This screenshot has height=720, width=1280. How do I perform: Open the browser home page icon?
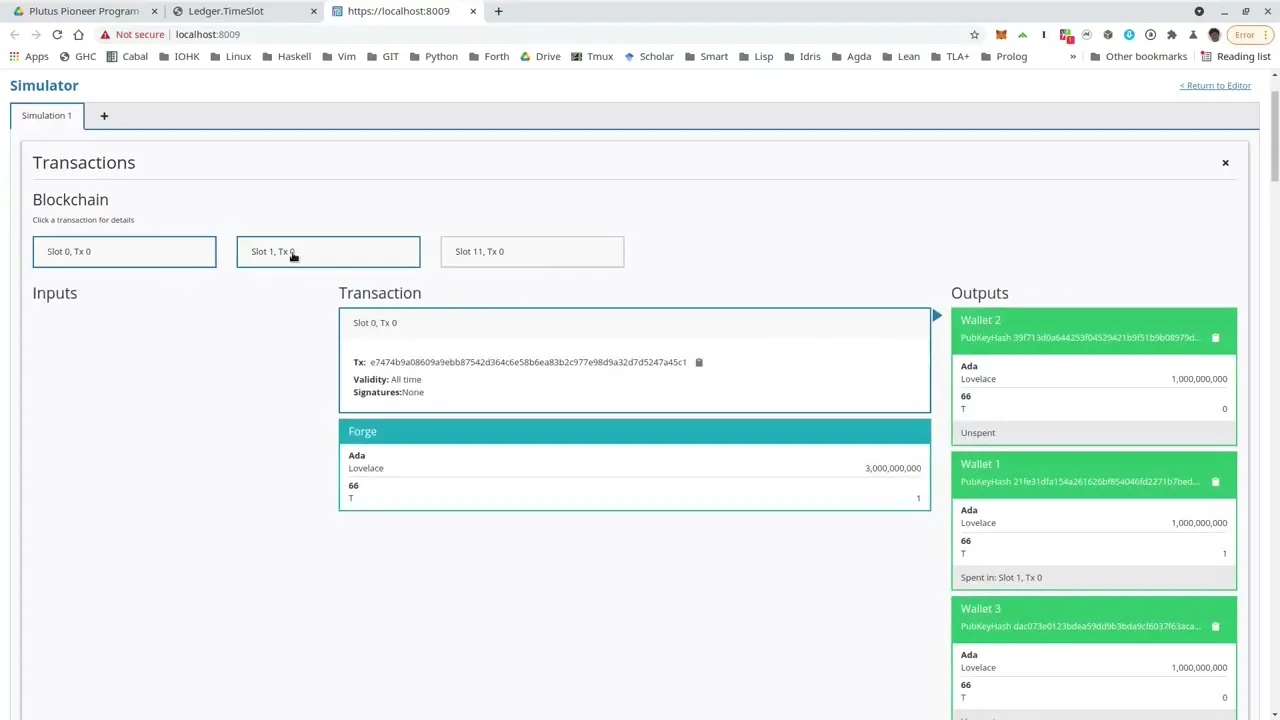(78, 34)
